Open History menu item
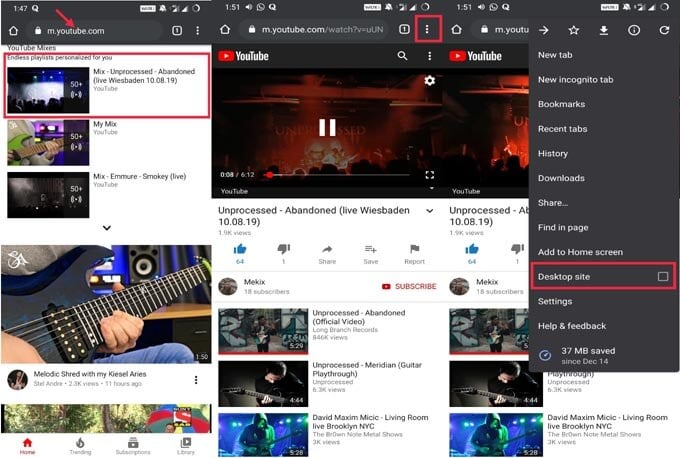The width and height of the screenshot is (680, 458). tap(604, 154)
